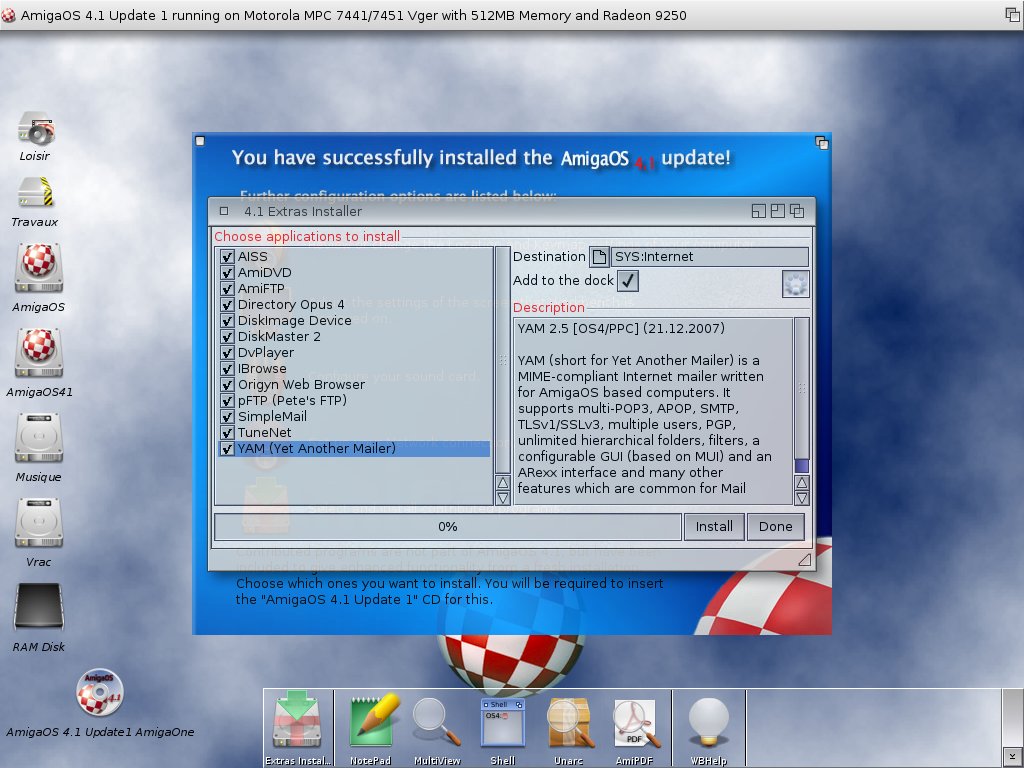Click the applications list scroll-down arrow
The image size is (1024, 768).
tap(503, 498)
